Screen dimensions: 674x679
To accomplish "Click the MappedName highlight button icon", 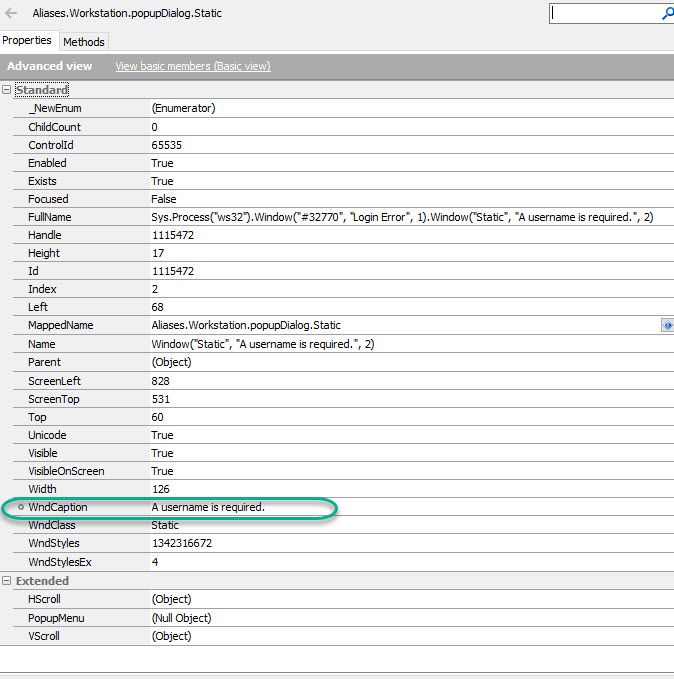I will 667,326.
